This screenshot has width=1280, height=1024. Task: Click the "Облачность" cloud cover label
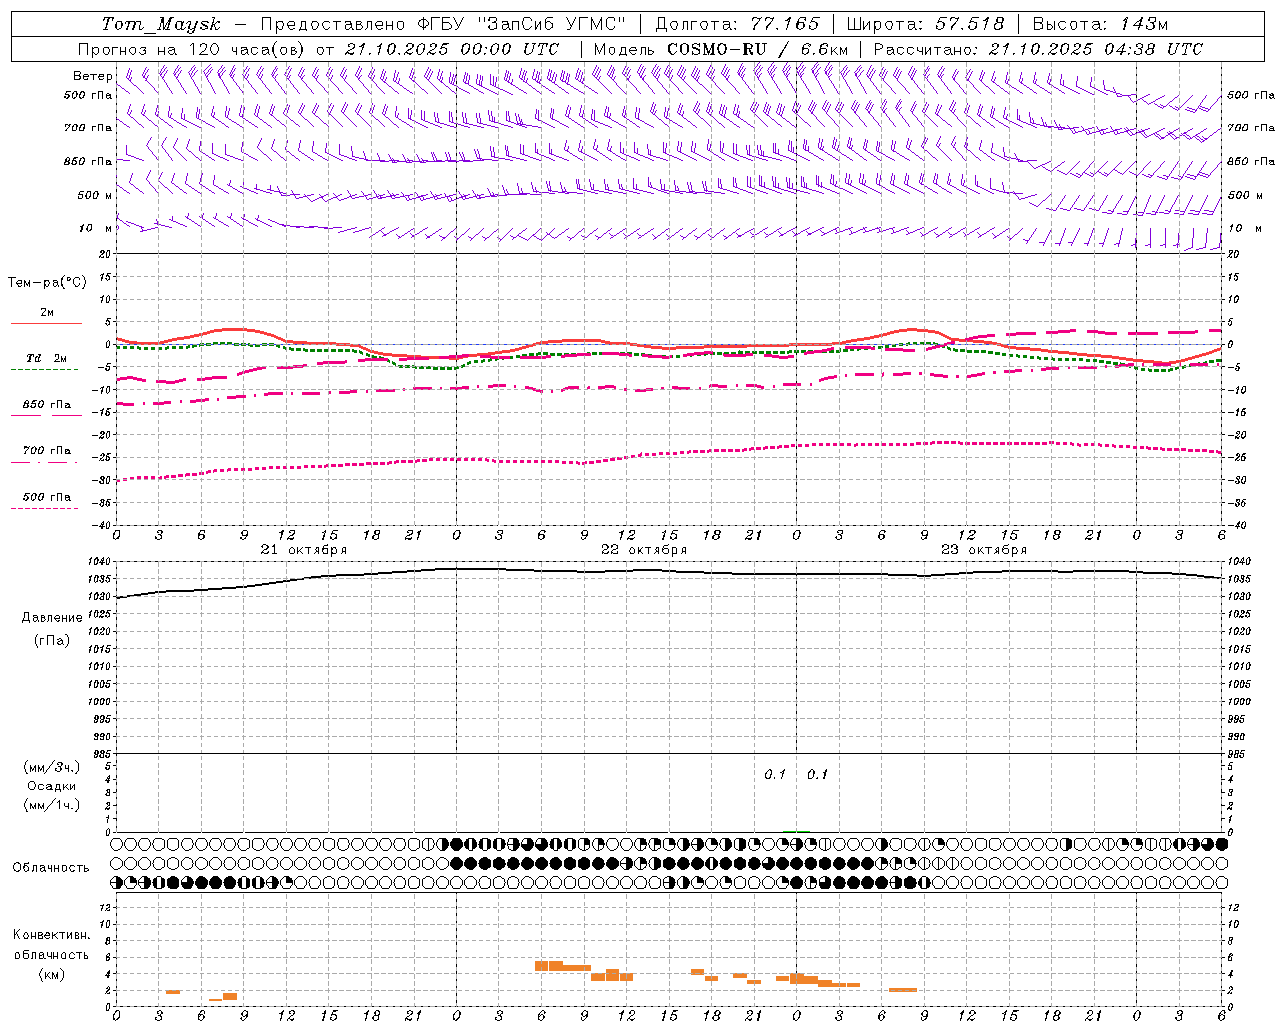[51, 868]
